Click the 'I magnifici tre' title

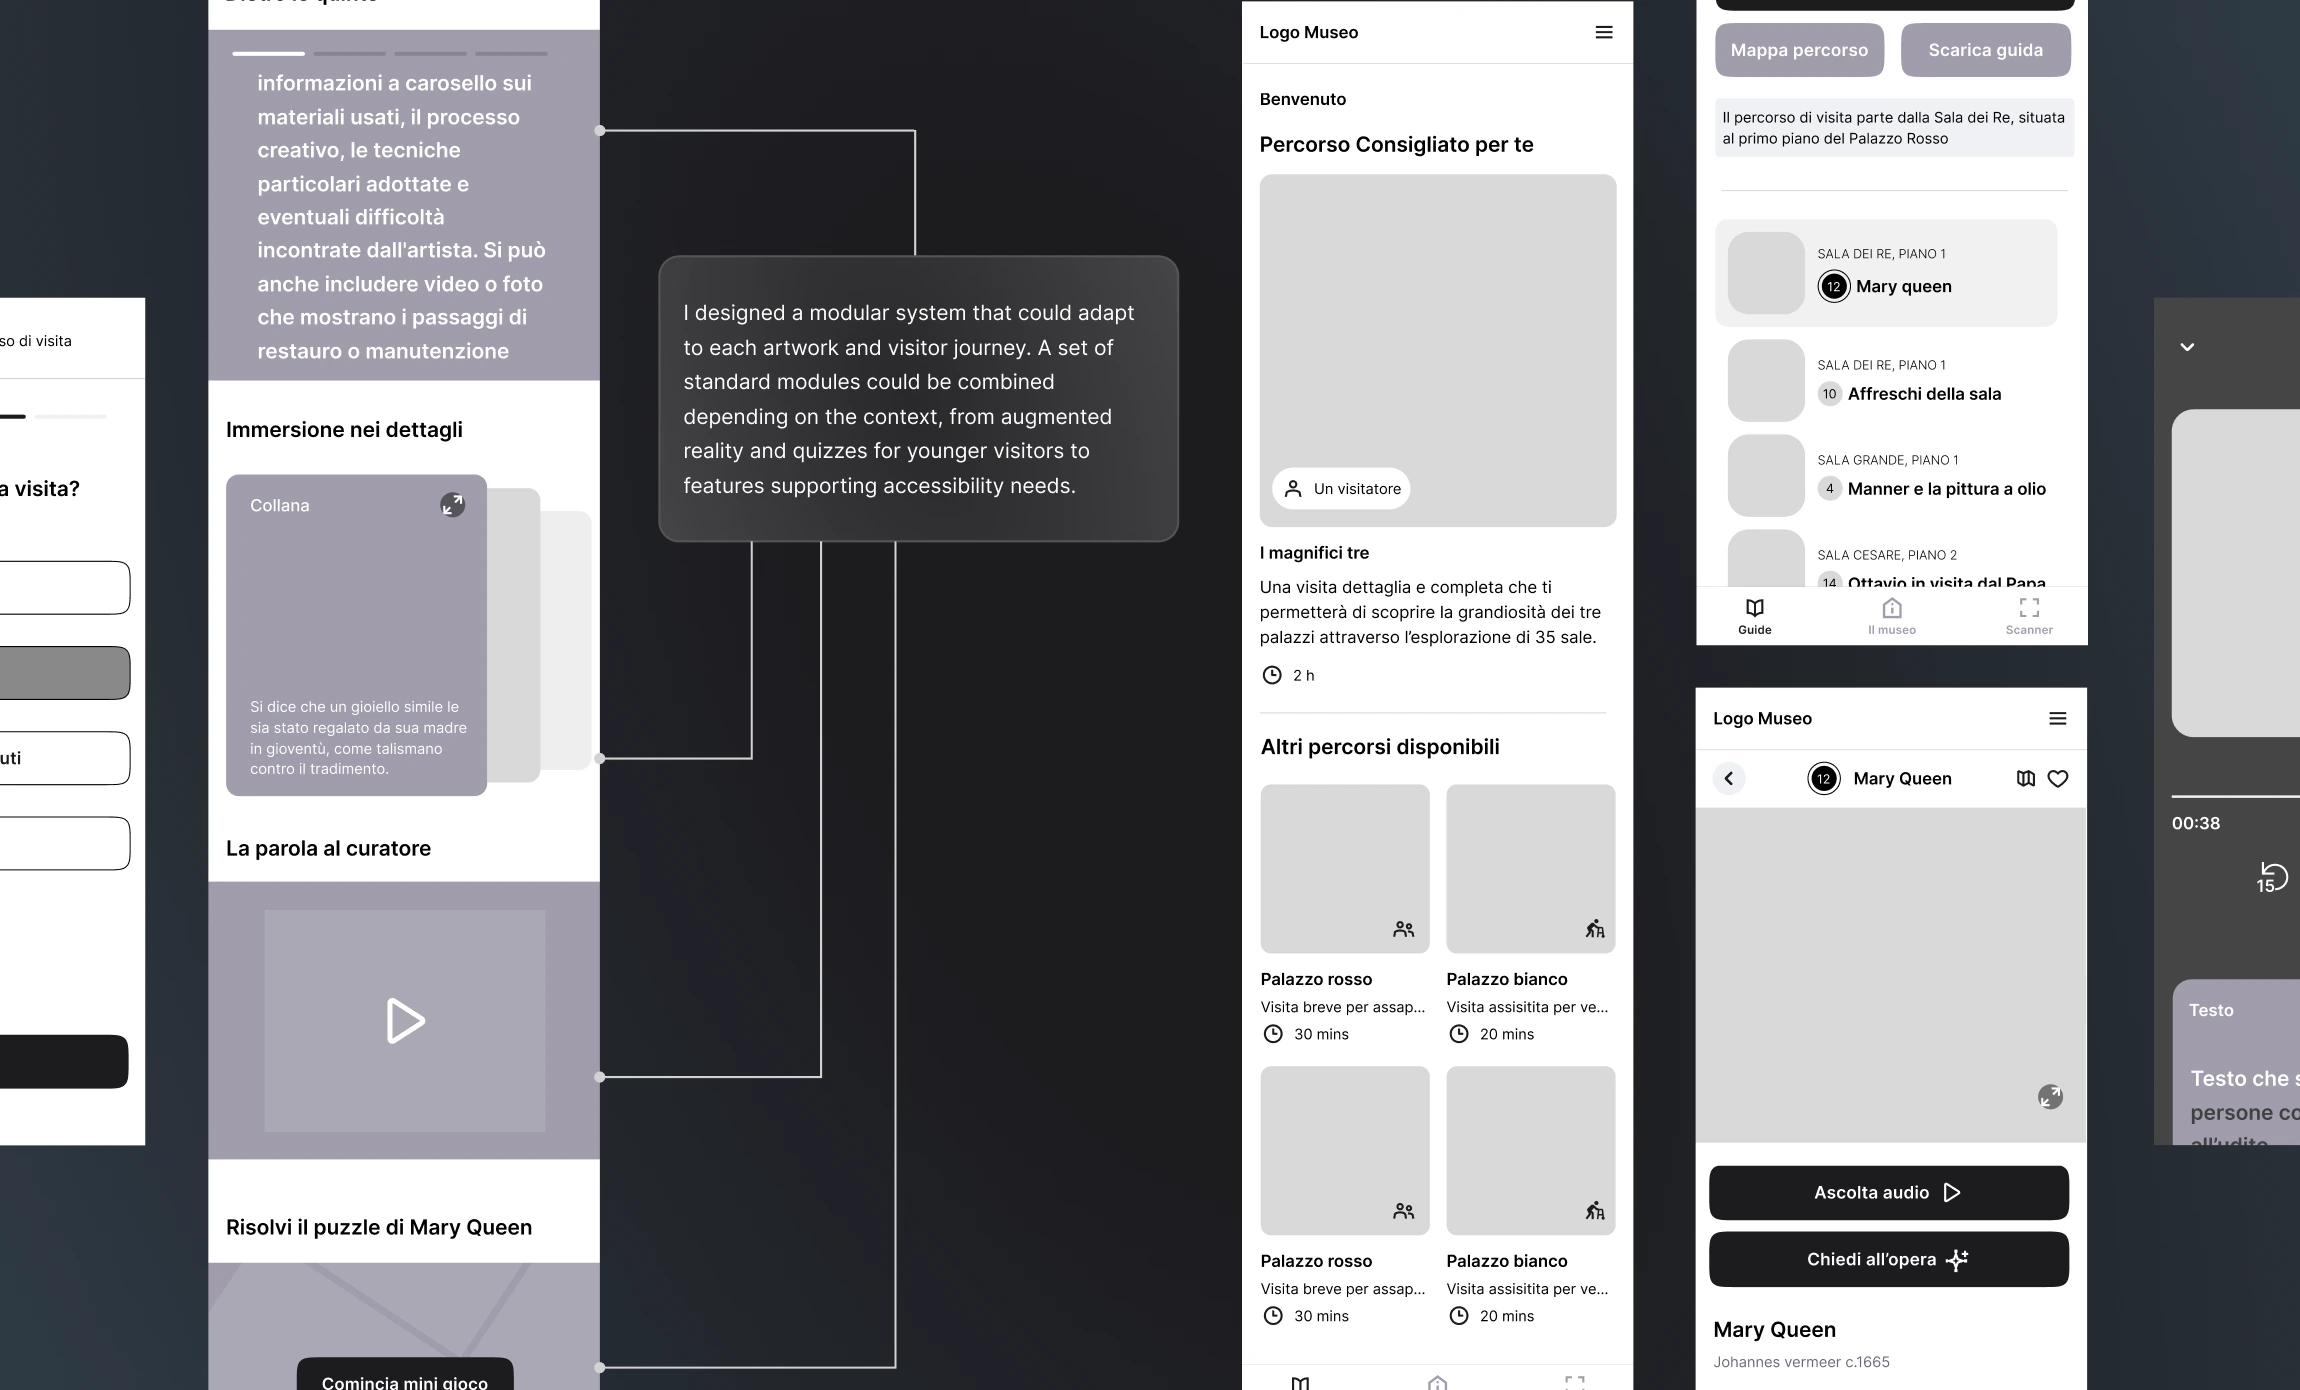pyautogui.click(x=1314, y=553)
